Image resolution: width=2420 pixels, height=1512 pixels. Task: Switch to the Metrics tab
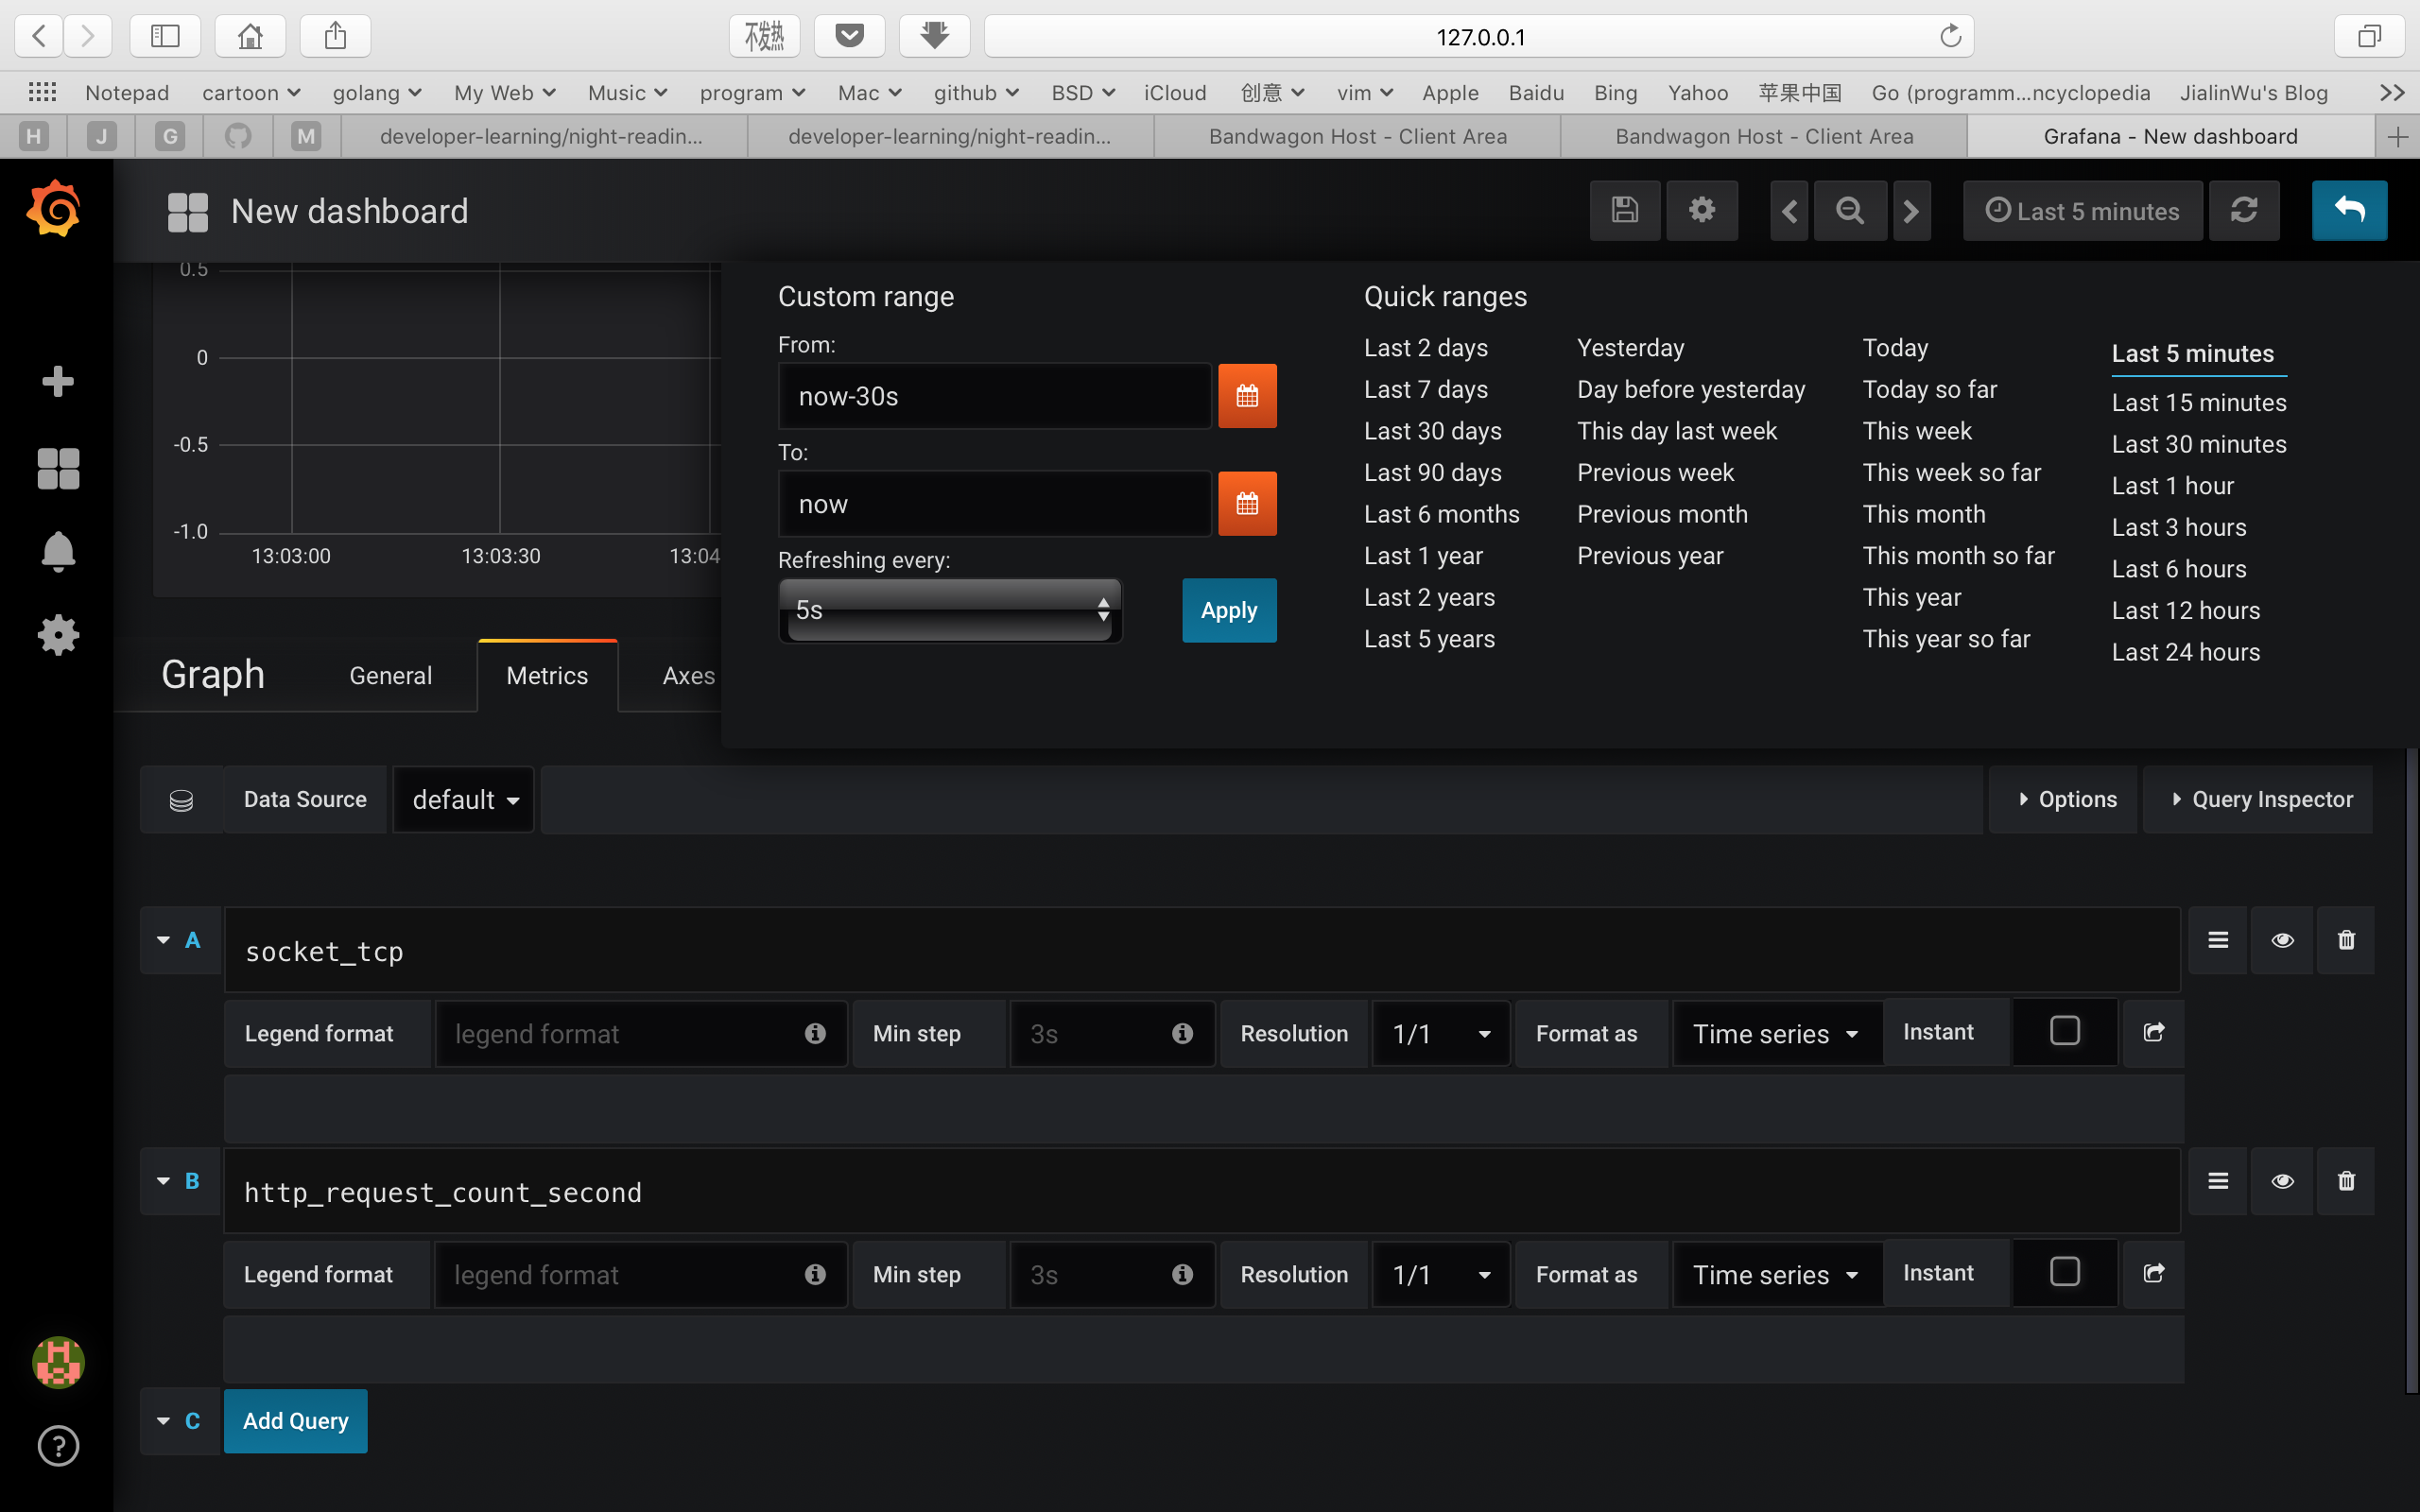pyautogui.click(x=547, y=676)
